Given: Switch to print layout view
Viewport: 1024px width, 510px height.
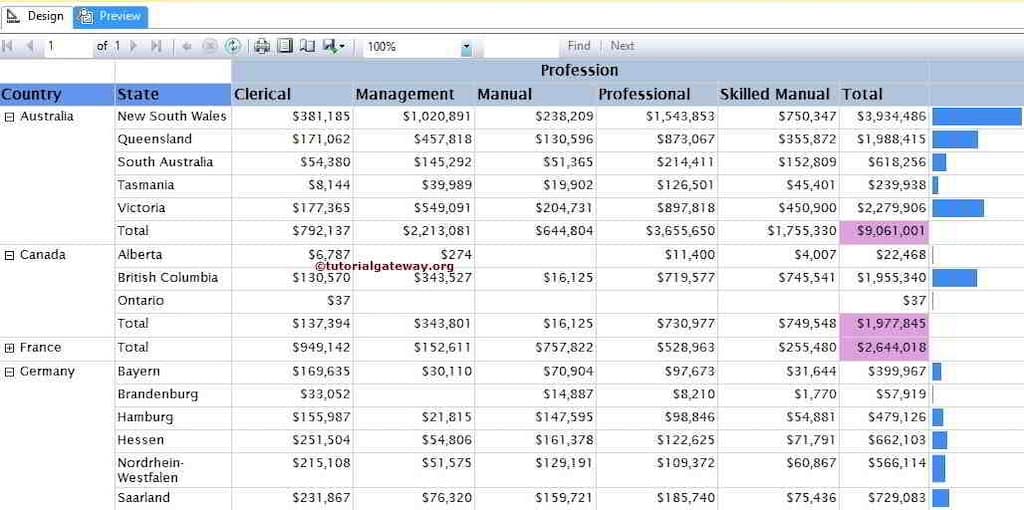Looking at the screenshot, I should pyautogui.click(x=285, y=46).
